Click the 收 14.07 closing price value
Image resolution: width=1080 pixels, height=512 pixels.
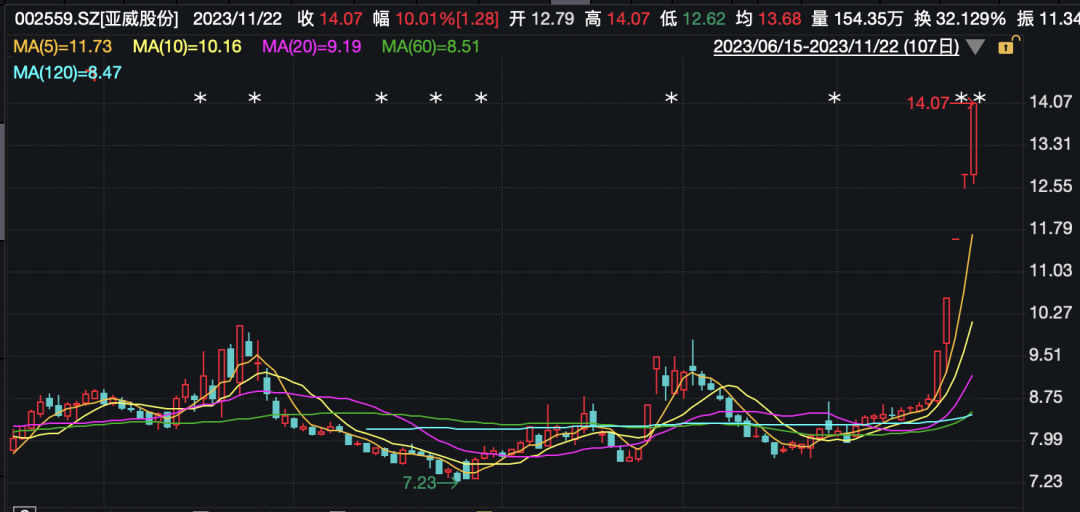[x=328, y=19]
